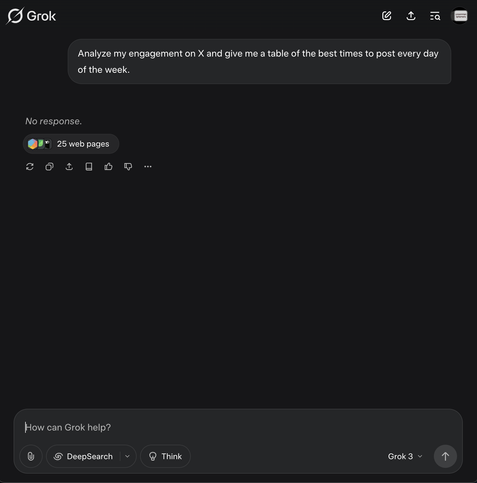Click the send arrow button
The height and width of the screenshot is (483, 477).
pos(445,456)
